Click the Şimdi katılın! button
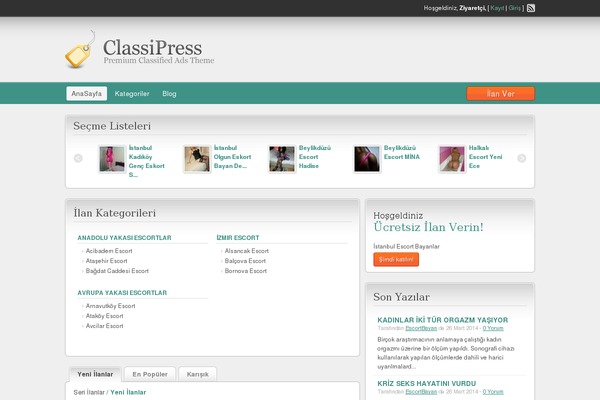 coord(396,260)
